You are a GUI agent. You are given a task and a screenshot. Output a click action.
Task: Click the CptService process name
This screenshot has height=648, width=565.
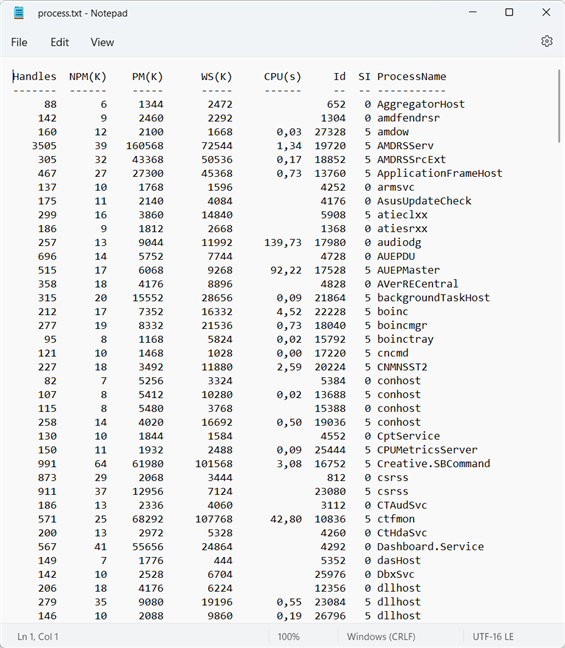click(408, 436)
